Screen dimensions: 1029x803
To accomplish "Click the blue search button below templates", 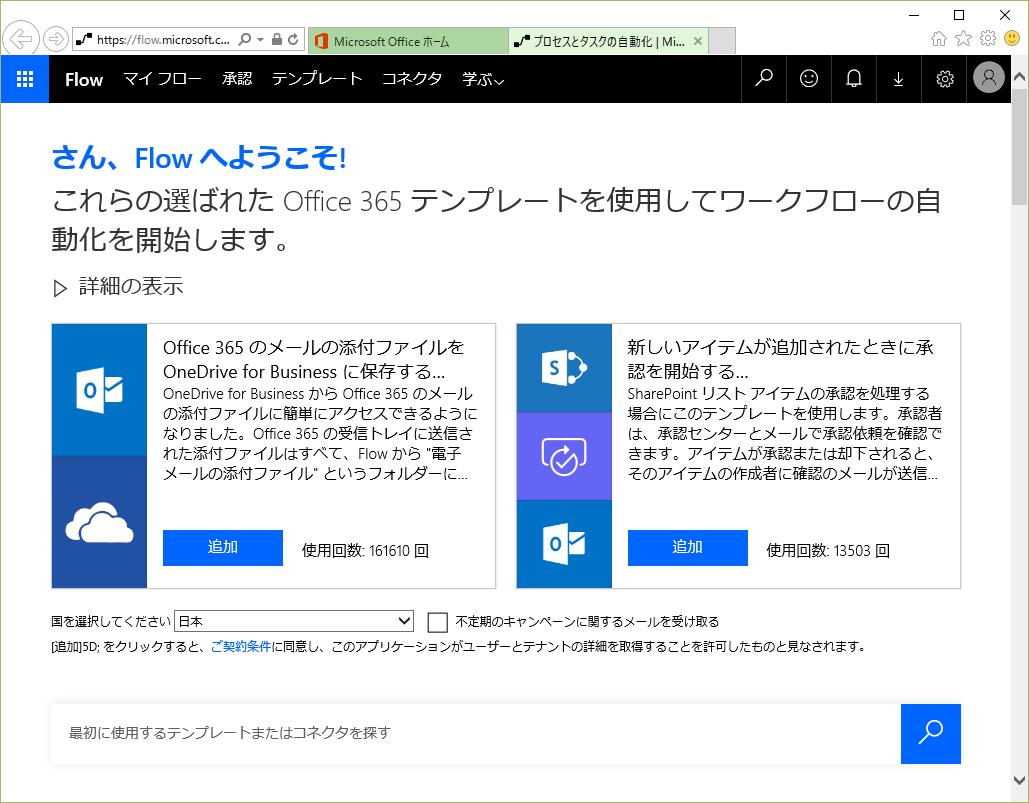I will click(931, 733).
